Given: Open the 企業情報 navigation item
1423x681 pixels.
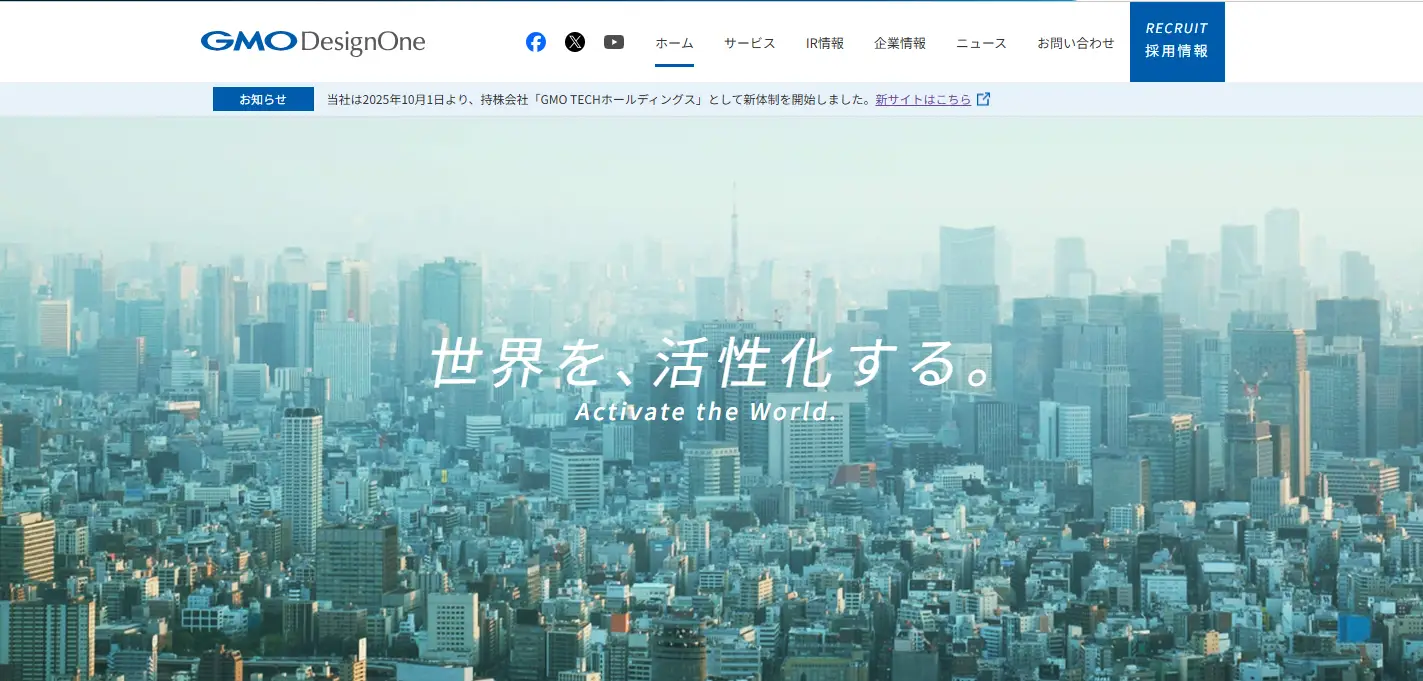Looking at the screenshot, I should (x=900, y=43).
